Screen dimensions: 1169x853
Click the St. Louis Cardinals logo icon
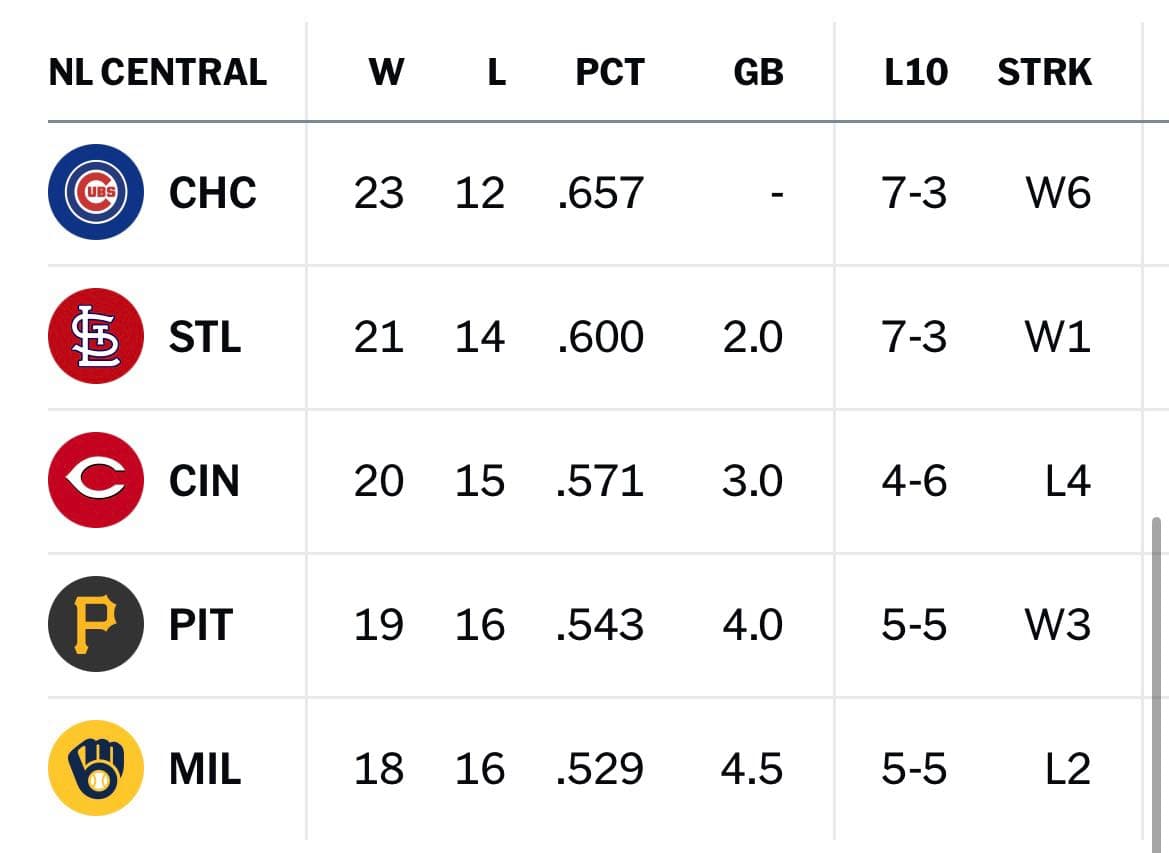[x=96, y=336]
